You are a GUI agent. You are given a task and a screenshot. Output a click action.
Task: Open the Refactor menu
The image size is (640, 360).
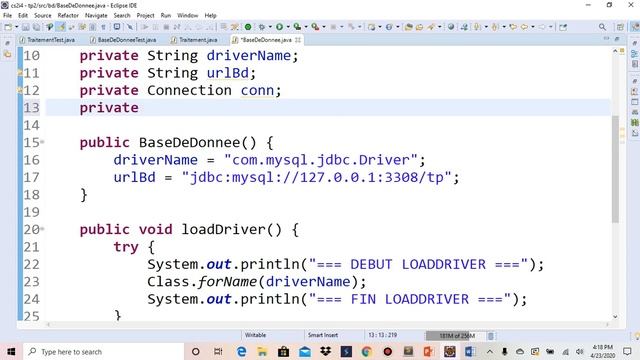(x=68, y=16)
